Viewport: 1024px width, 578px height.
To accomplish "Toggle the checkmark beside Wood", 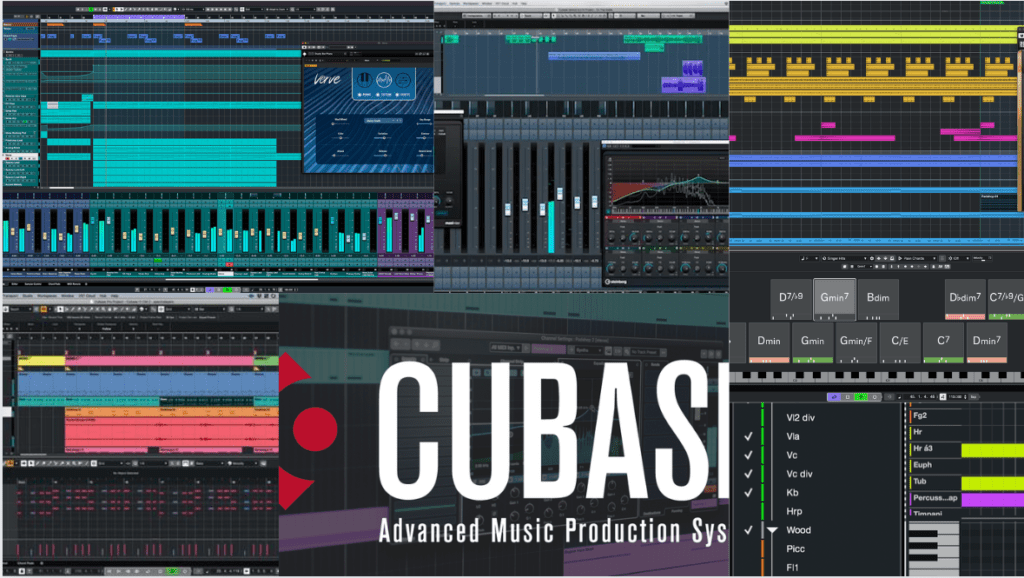I will [748, 530].
